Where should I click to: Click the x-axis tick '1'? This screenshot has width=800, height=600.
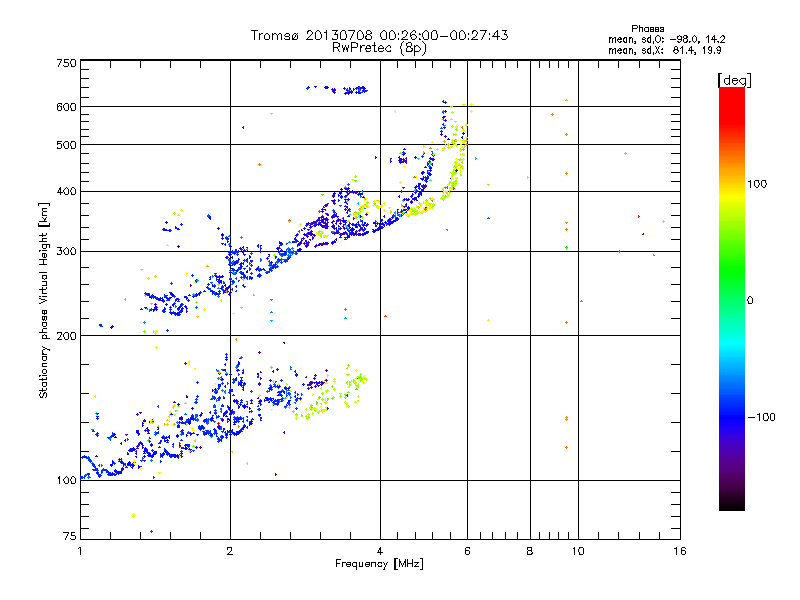point(80,551)
